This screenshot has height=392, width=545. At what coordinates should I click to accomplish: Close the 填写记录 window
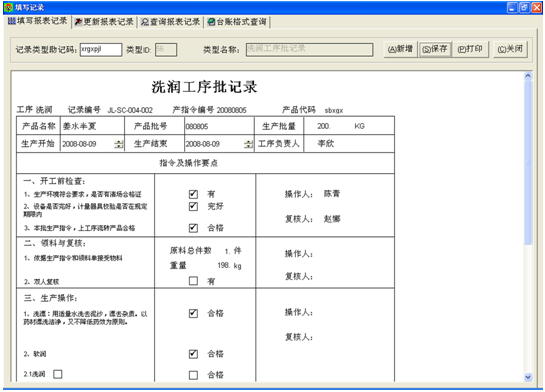pyautogui.click(x=537, y=8)
